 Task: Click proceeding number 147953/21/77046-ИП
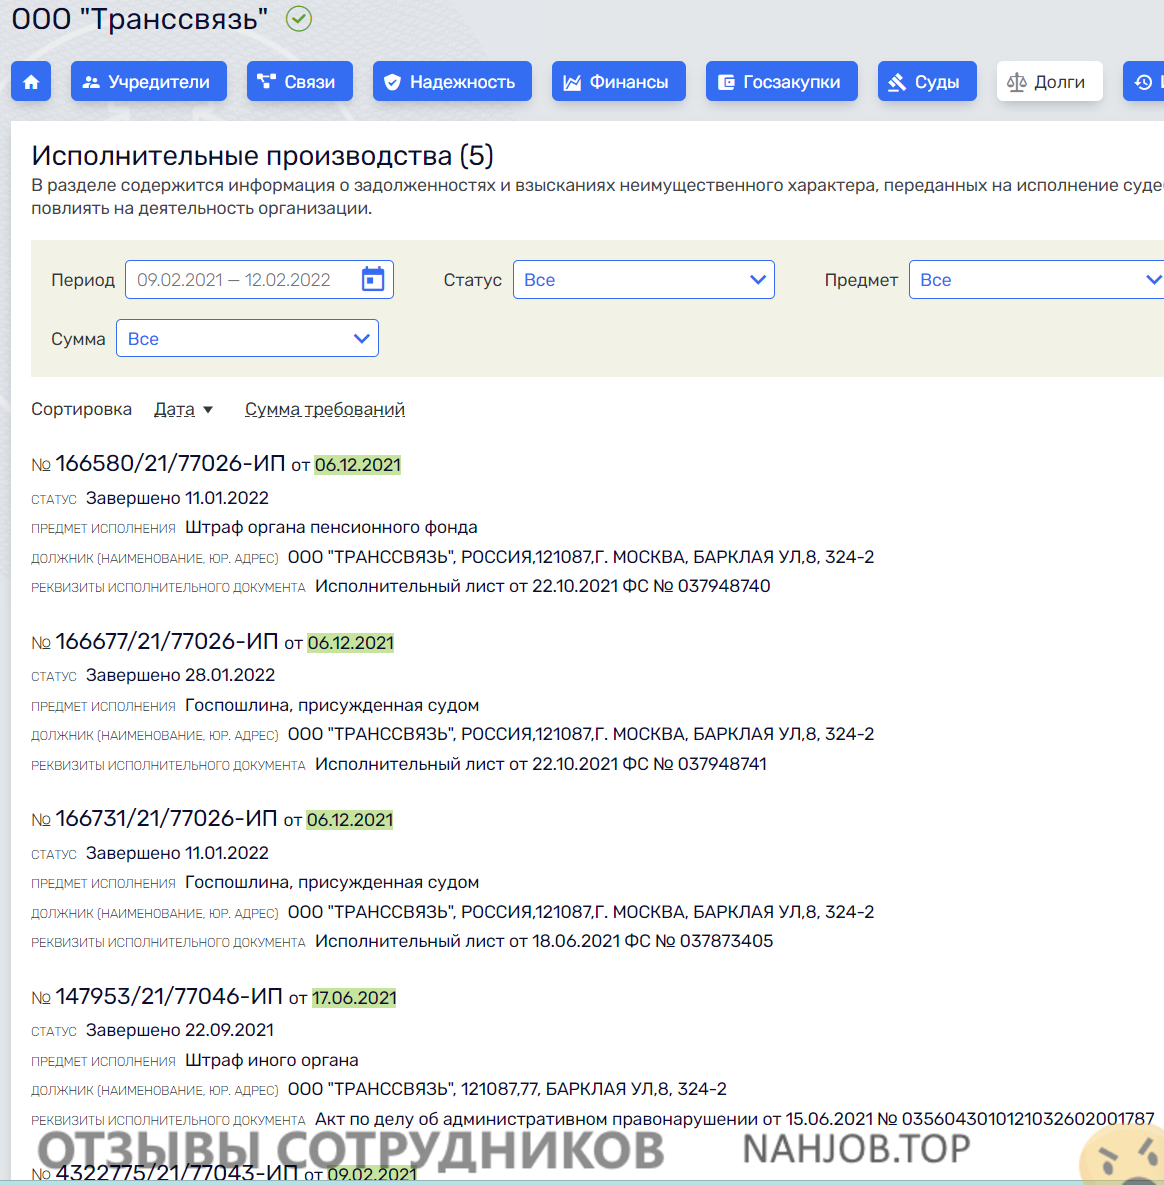pyautogui.click(x=169, y=996)
